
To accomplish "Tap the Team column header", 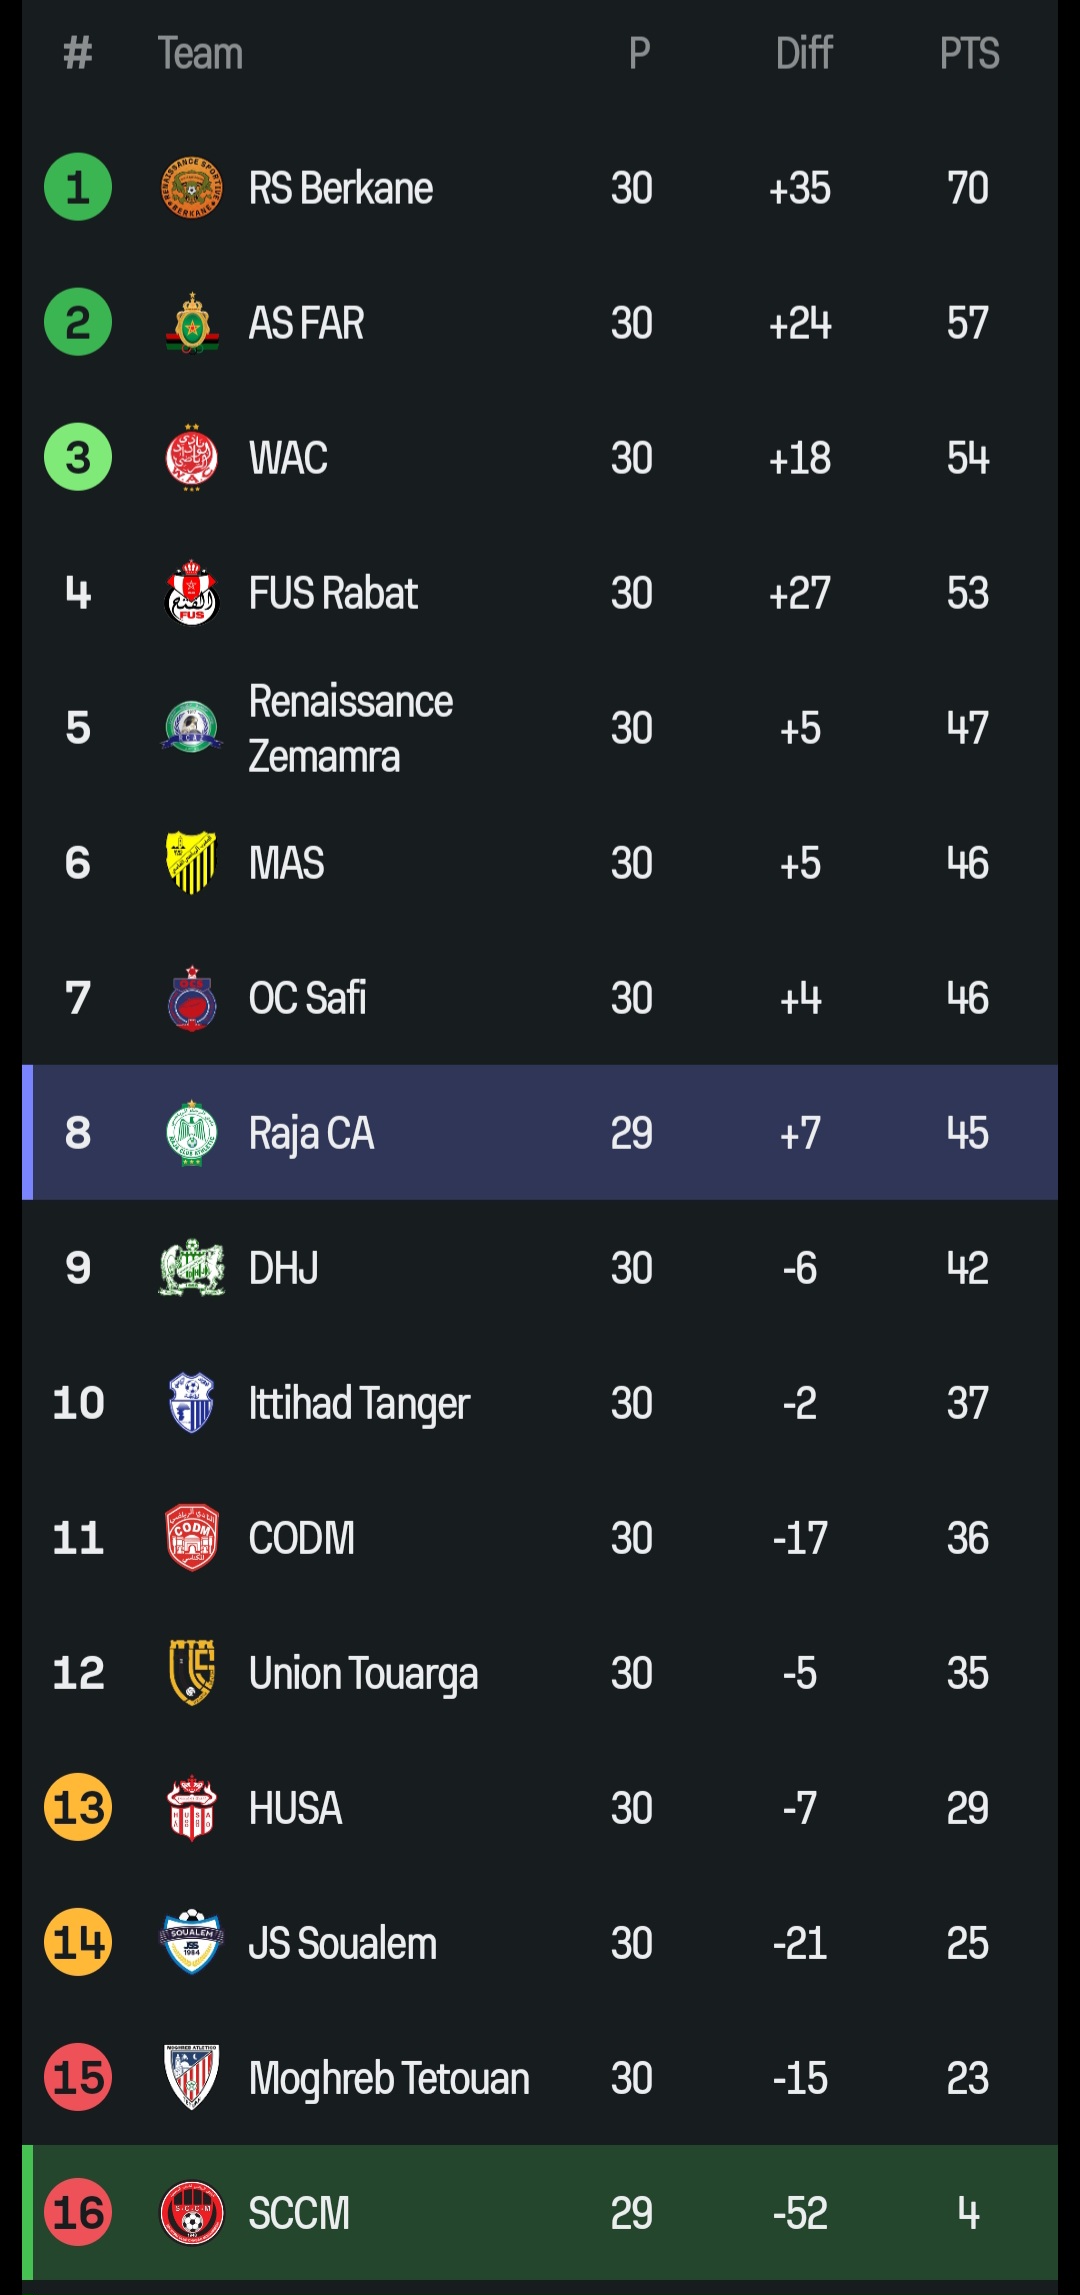I will tap(200, 53).
